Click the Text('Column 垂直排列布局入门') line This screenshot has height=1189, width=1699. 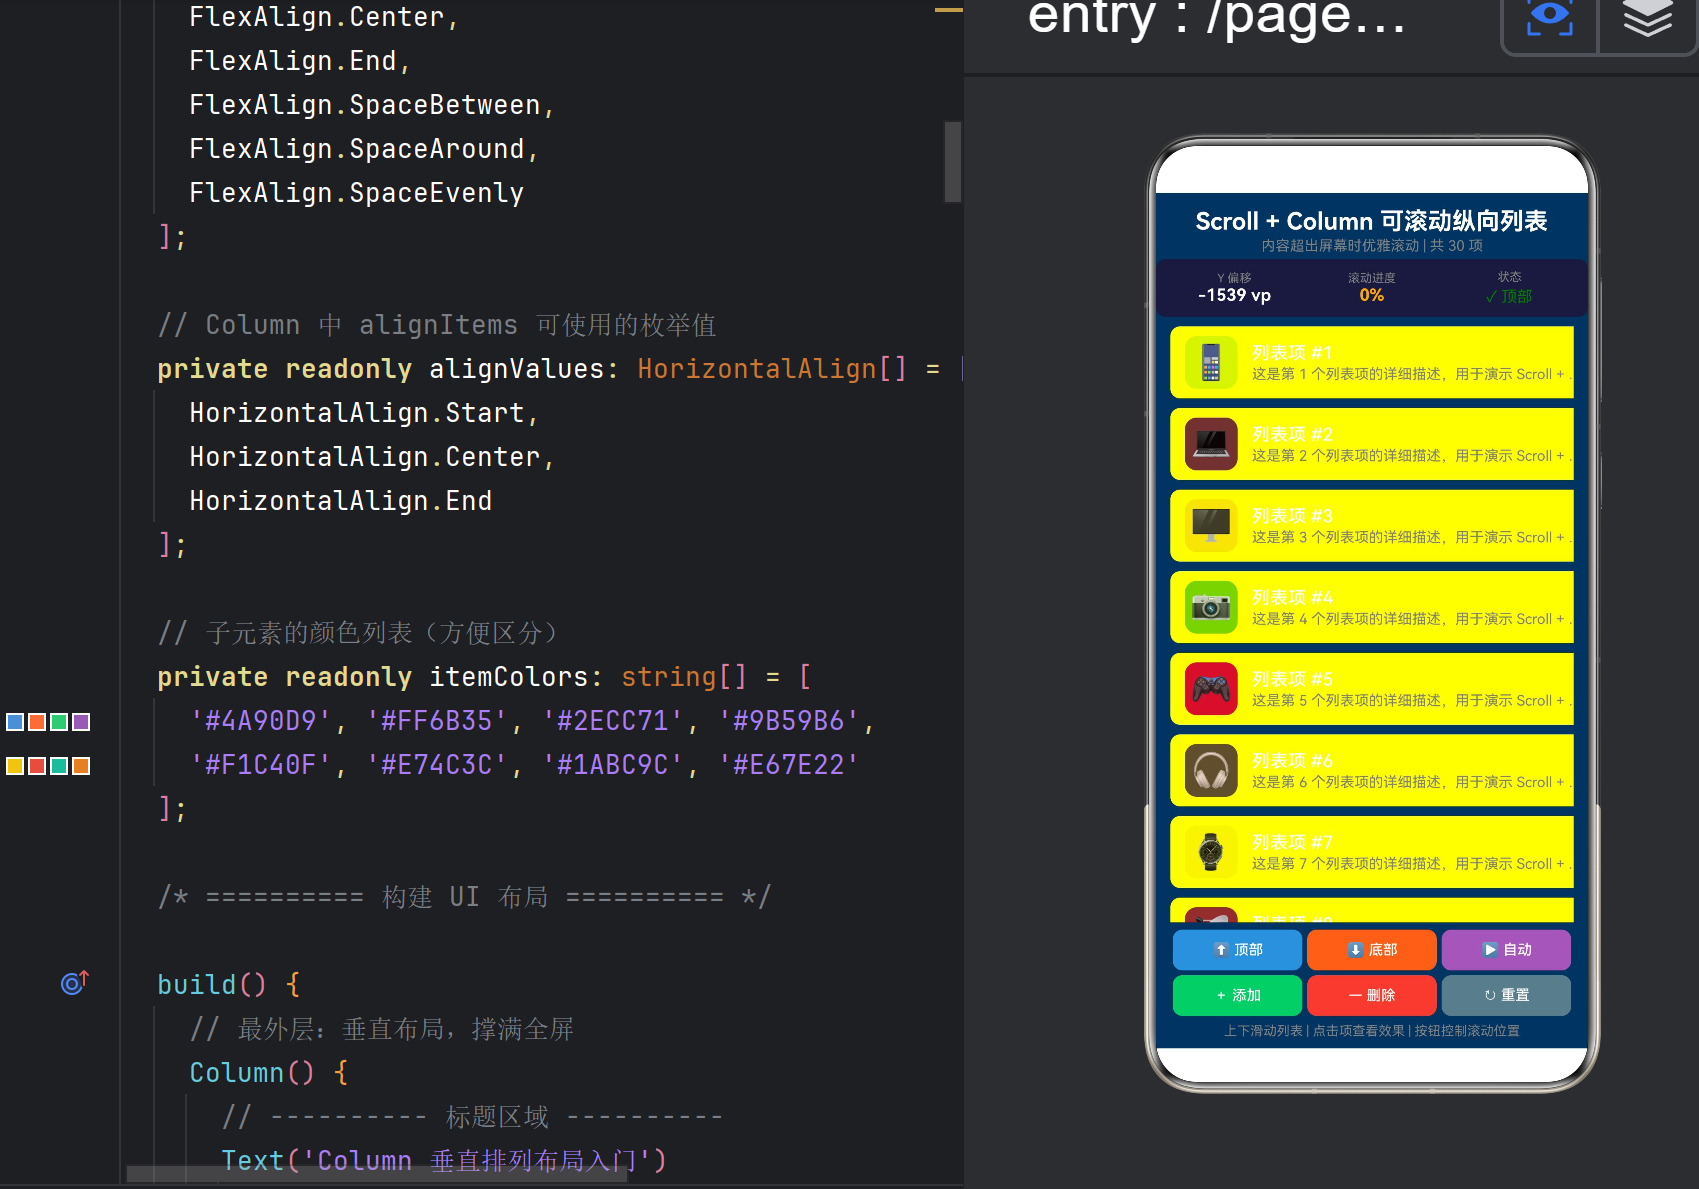click(443, 1161)
